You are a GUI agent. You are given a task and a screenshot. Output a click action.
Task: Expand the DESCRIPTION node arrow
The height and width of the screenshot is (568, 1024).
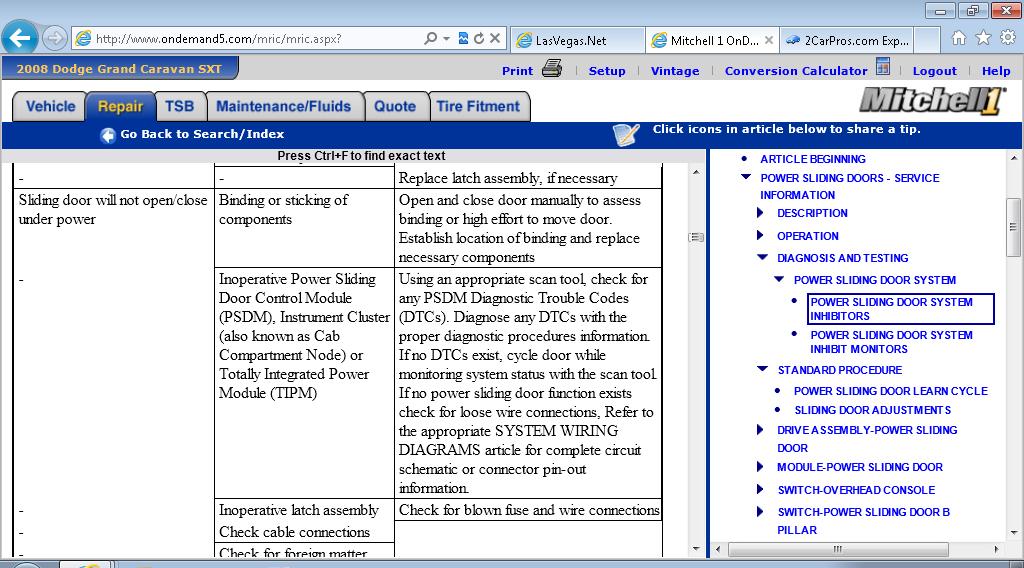pyautogui.click(x=760, y=212)
